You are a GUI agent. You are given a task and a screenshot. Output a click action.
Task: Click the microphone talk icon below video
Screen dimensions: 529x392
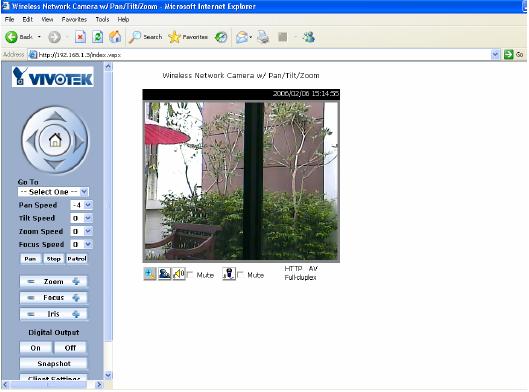point(229,274)
